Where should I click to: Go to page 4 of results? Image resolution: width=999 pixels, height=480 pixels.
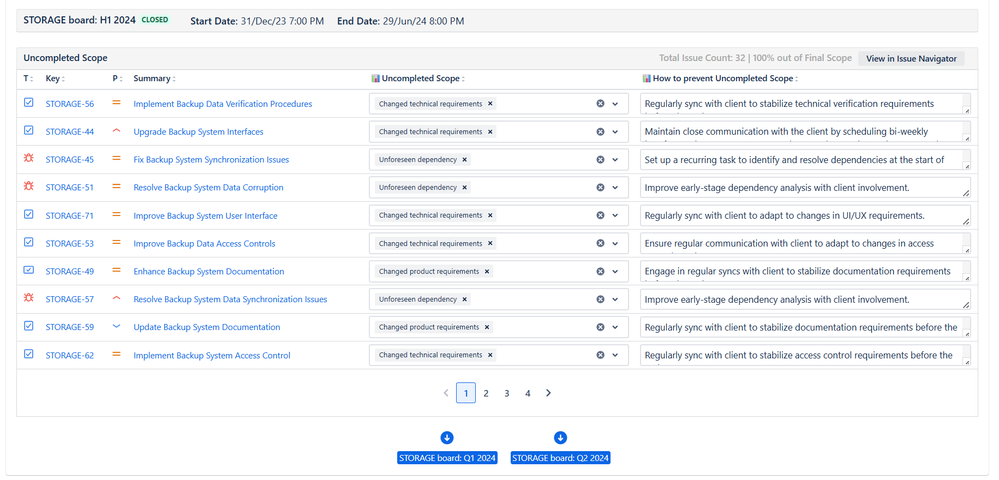[x=528, y=393]
